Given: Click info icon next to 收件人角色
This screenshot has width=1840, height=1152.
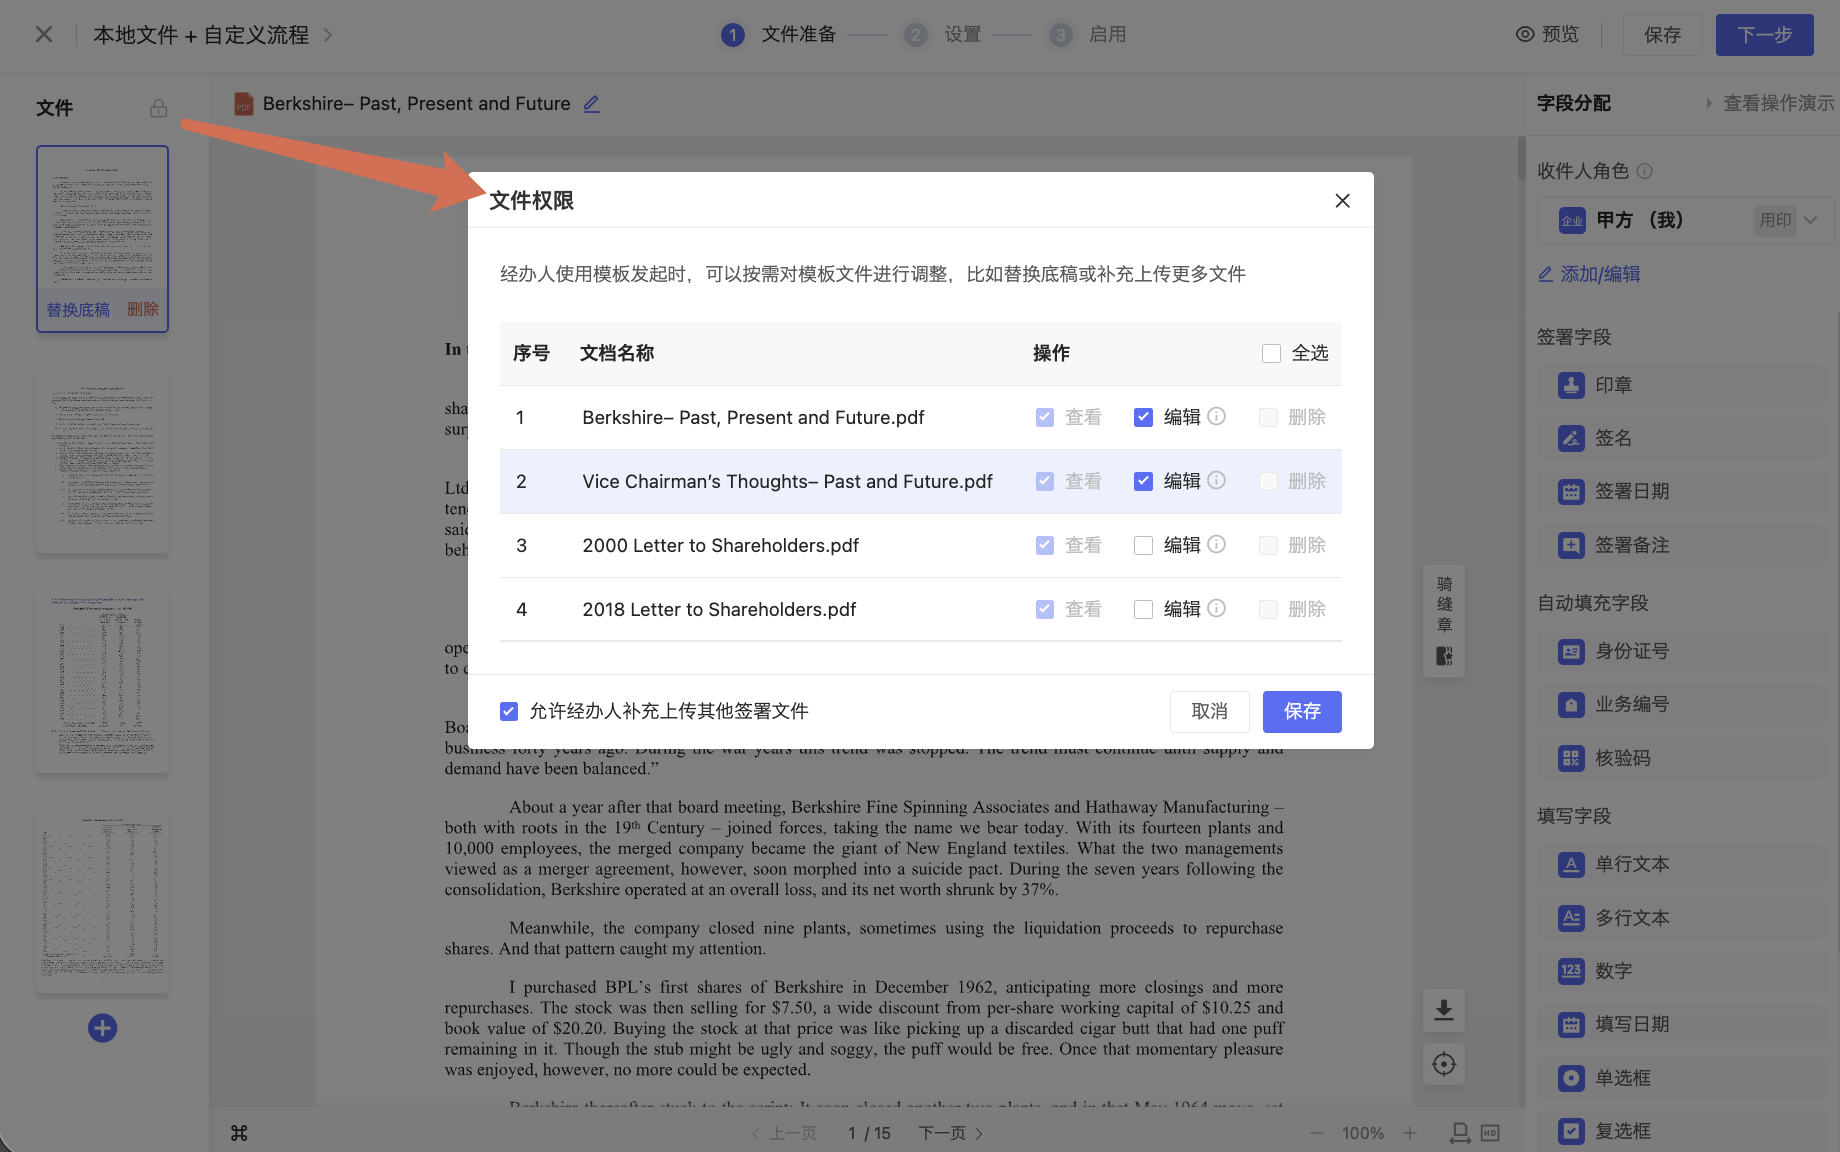Looking at the screenshot, I should (1645, 171).
